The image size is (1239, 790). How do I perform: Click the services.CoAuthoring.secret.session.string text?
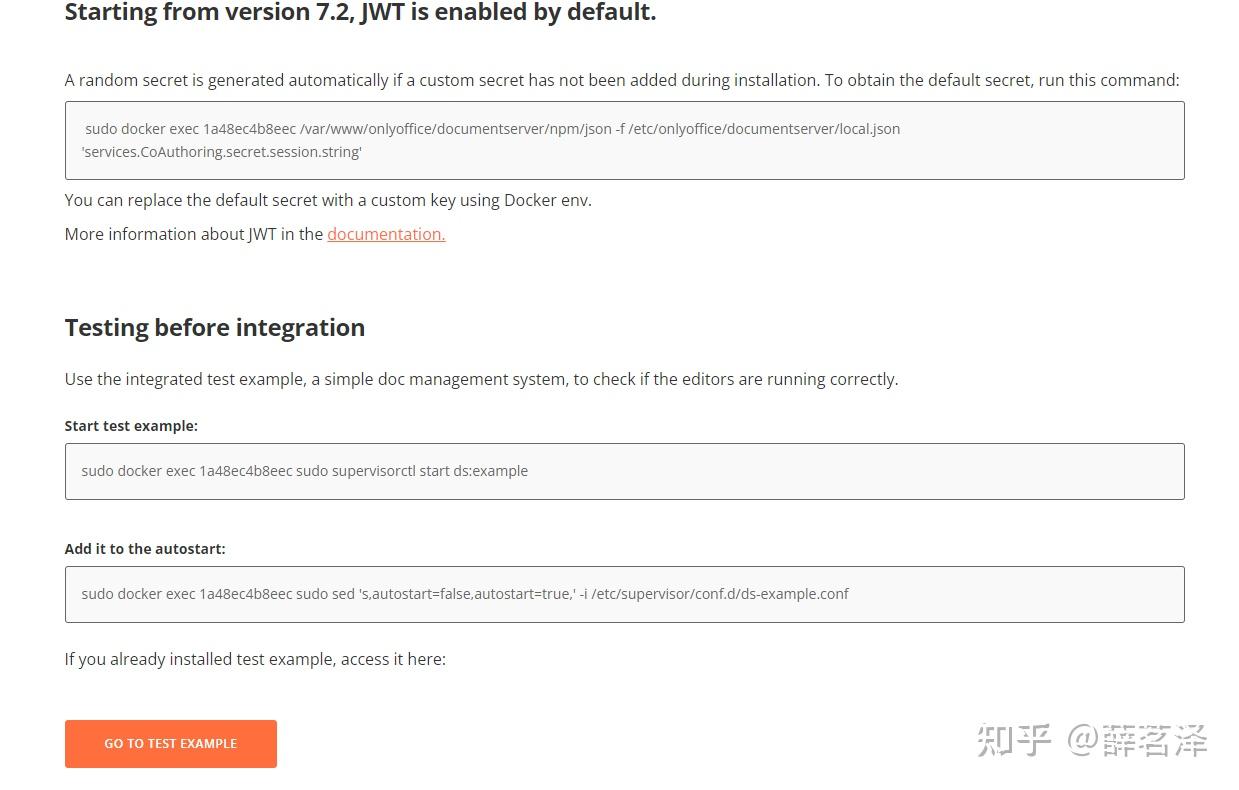(x=221, y=152)
